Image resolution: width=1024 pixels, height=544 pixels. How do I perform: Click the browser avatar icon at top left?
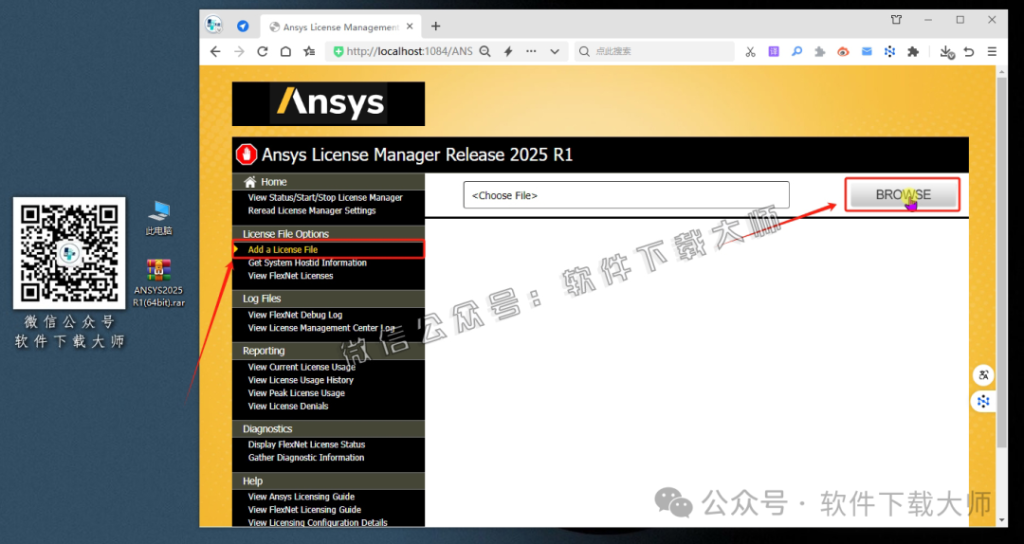point(214,25)
